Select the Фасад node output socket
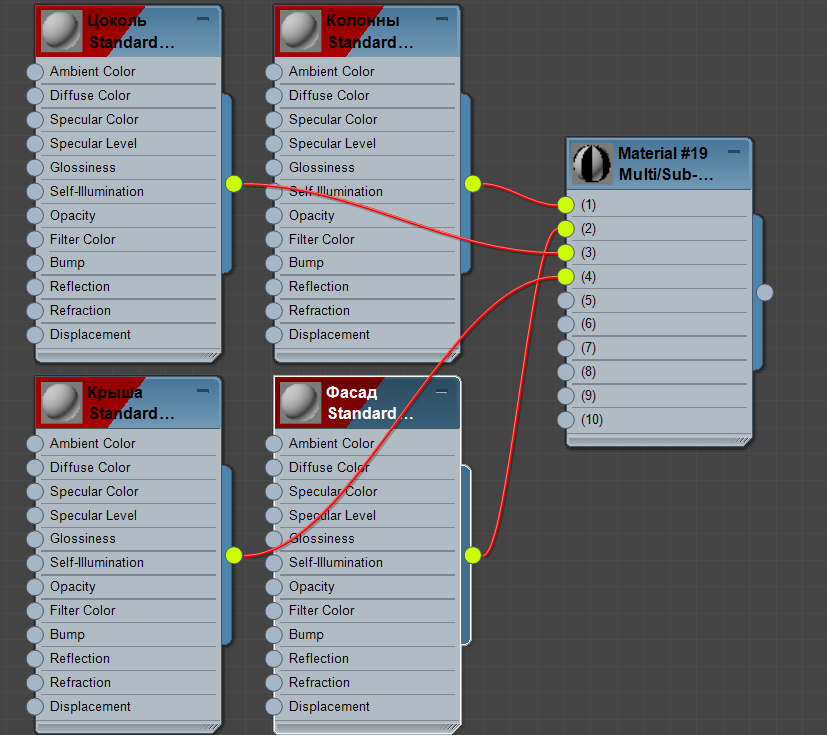This screenshot has height=735, width=827. [x=473, y=555]
